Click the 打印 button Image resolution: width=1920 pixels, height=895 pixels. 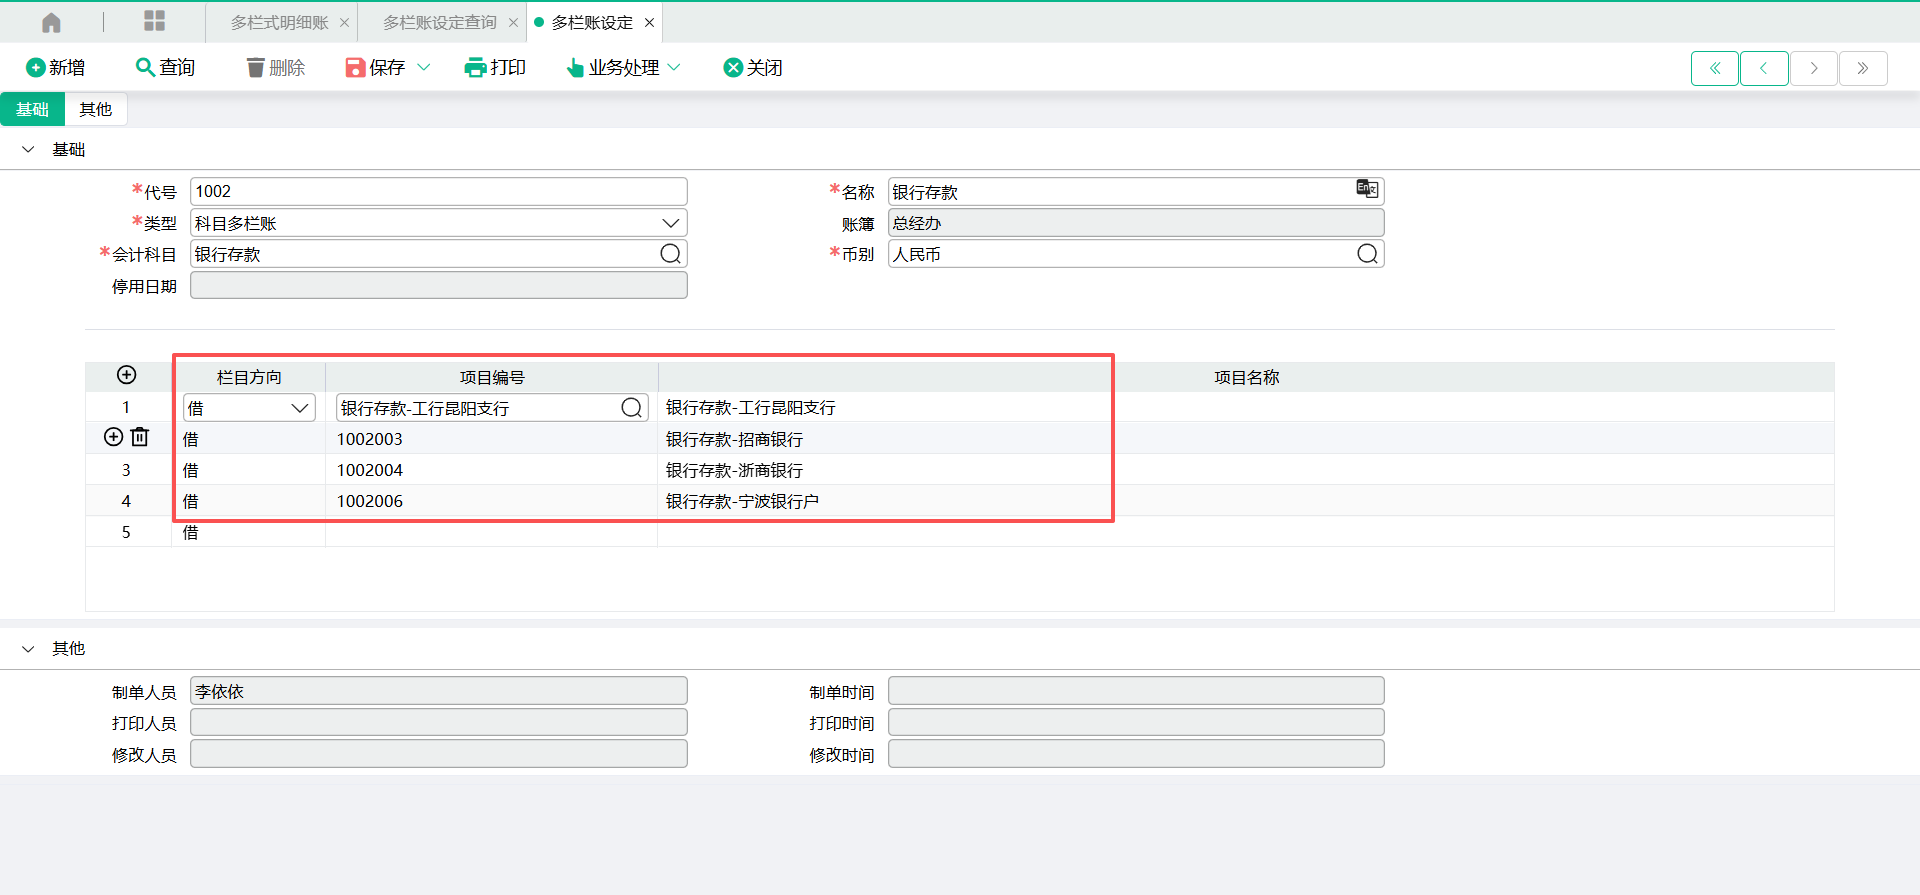click(x=495, y=67)
